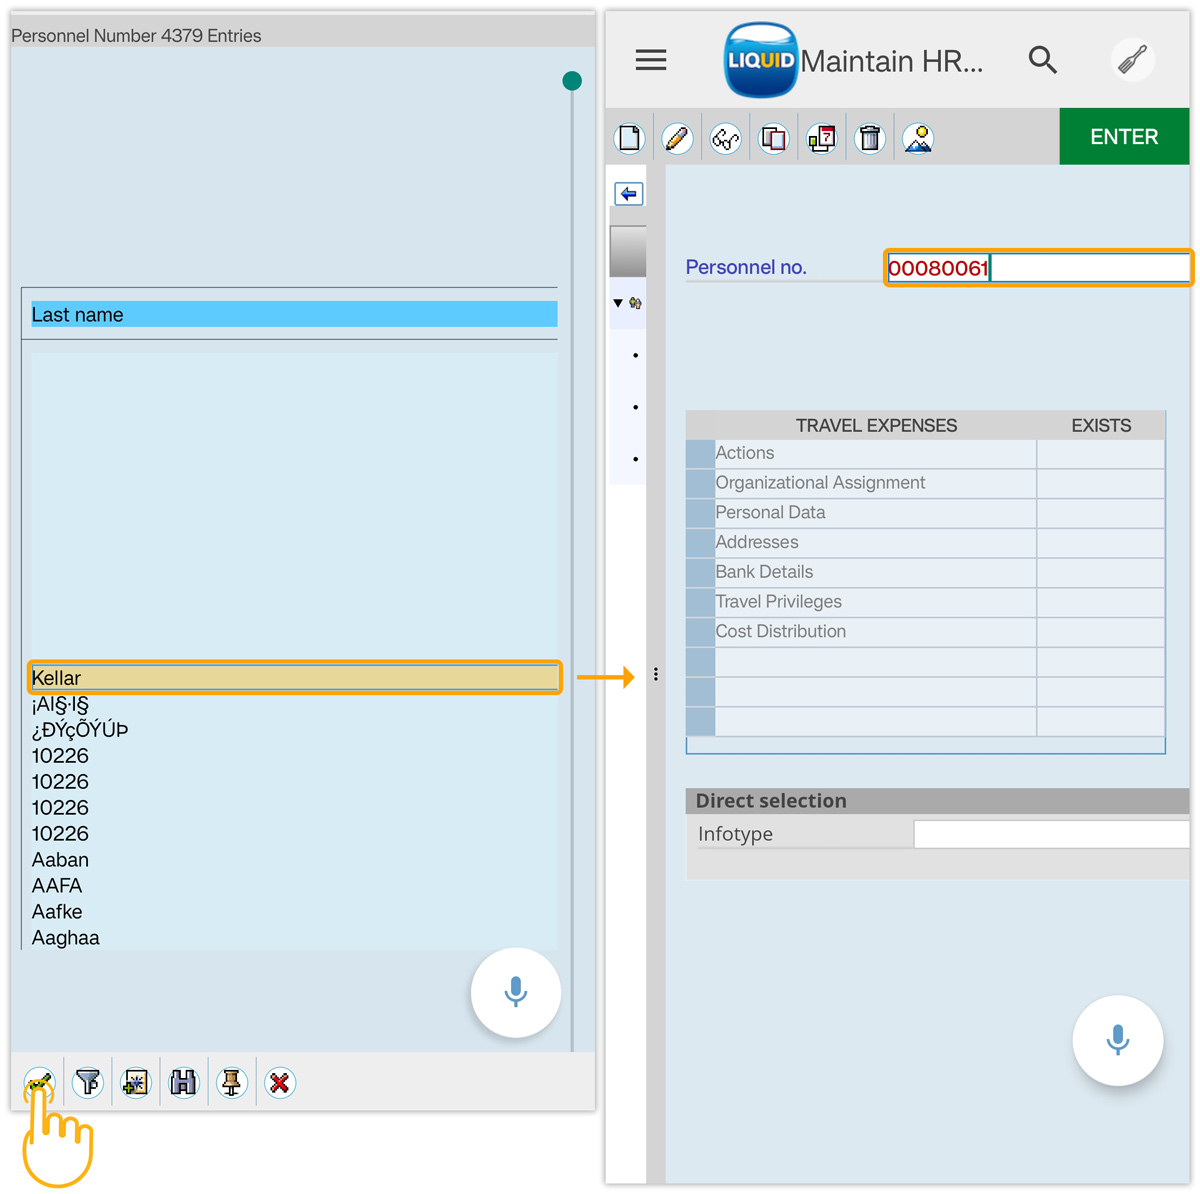Select the Aafke entry
This screenshot has width=1200, height=1194.
coord(57,912)
